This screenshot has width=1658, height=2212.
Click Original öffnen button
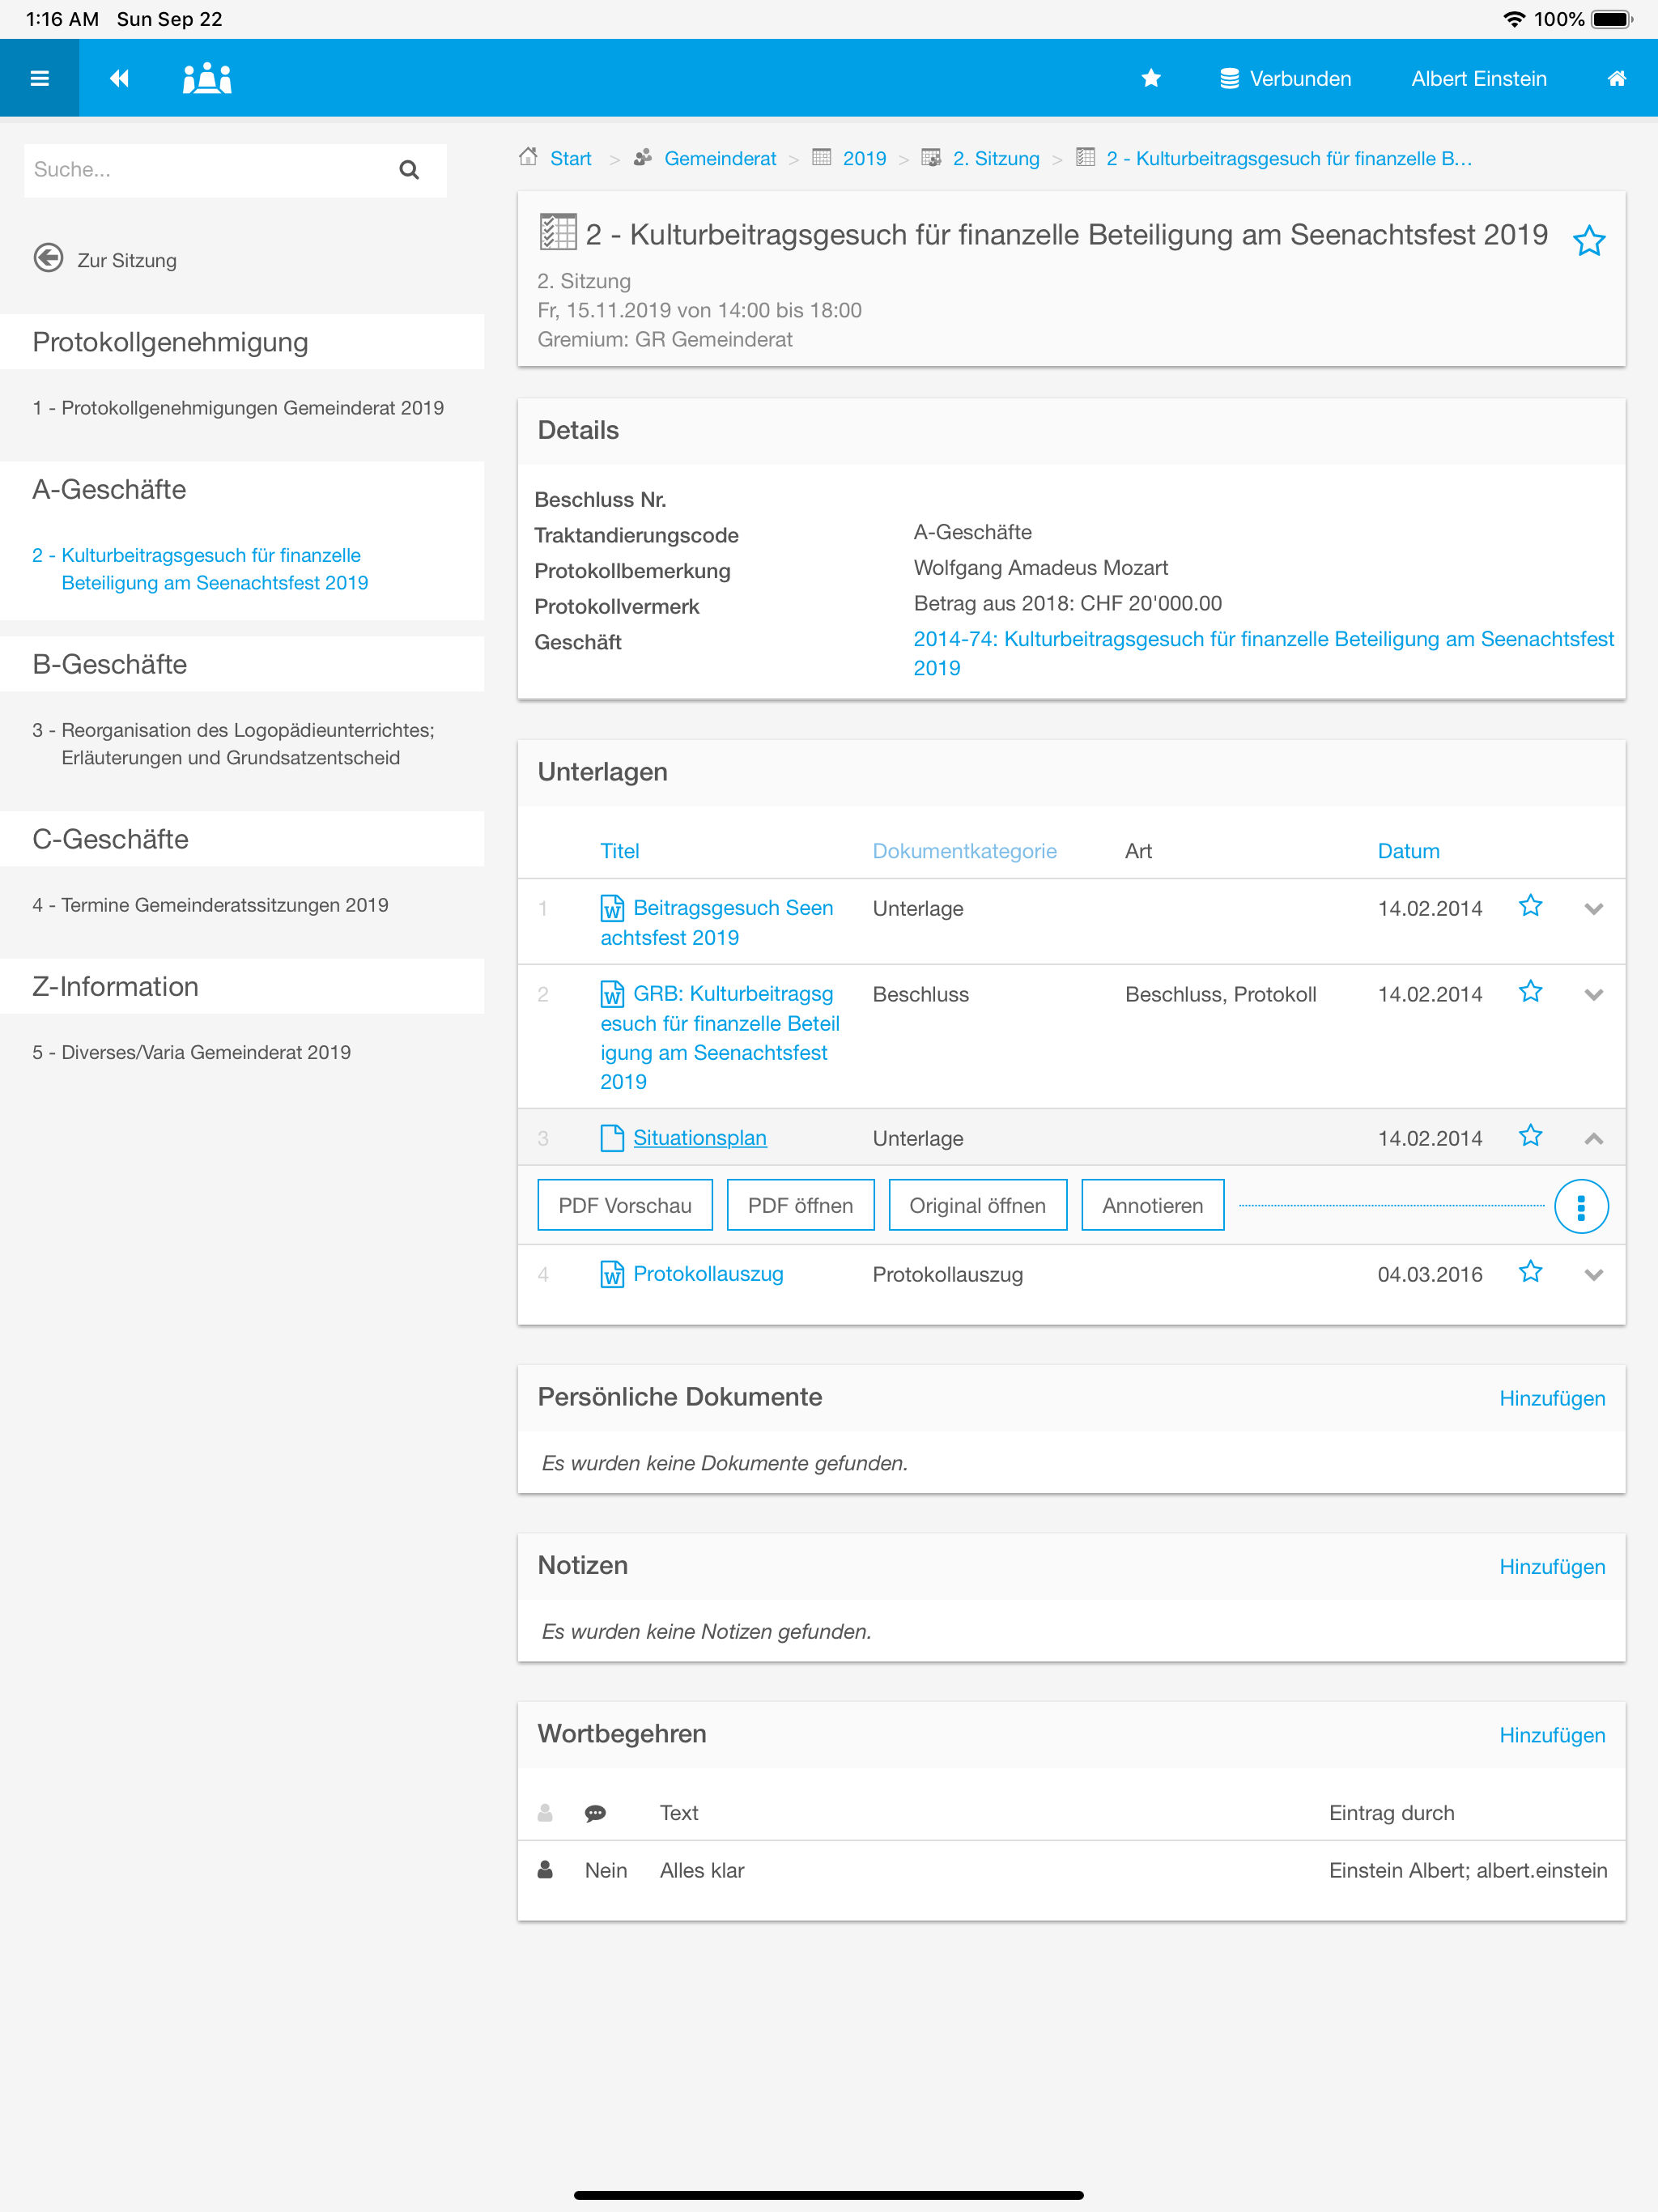click(x=977, y=1205)
